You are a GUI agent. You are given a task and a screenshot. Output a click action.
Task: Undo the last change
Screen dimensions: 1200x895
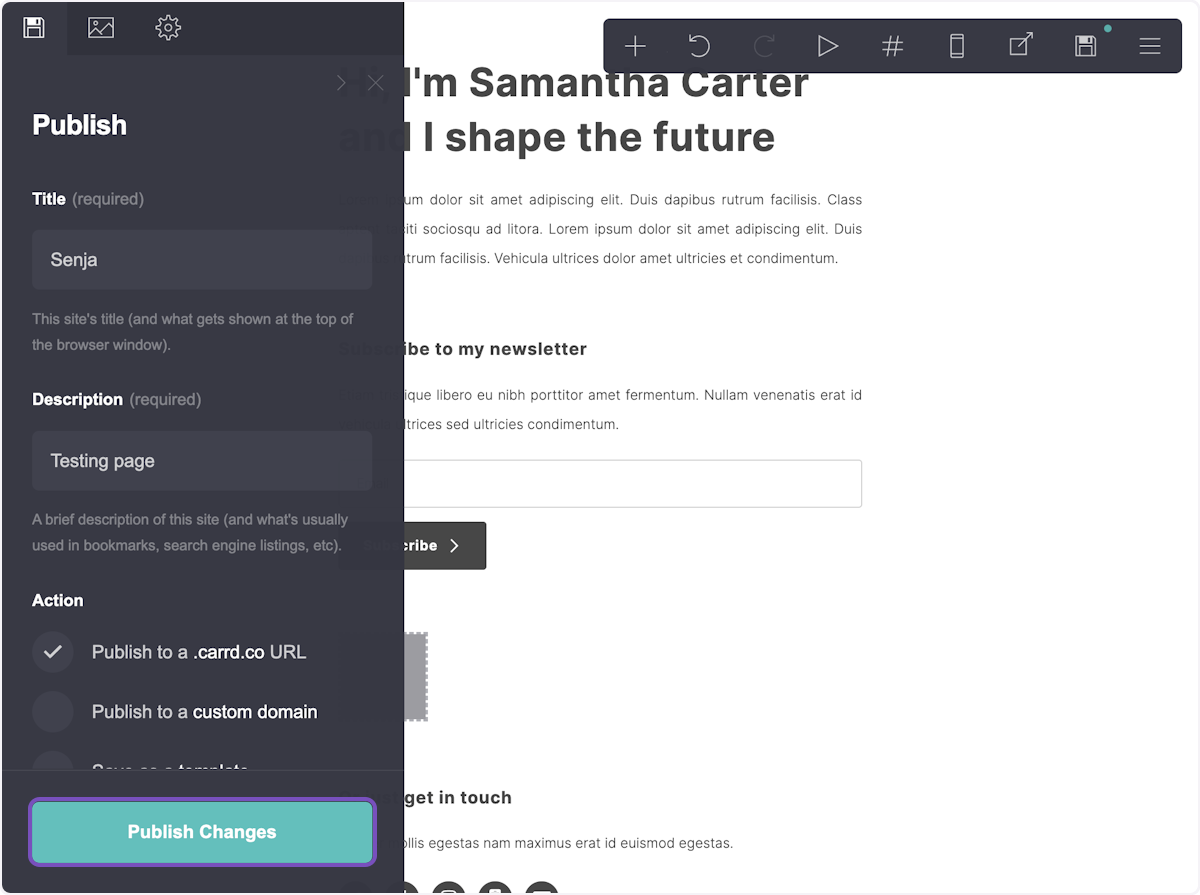point(699,46)
